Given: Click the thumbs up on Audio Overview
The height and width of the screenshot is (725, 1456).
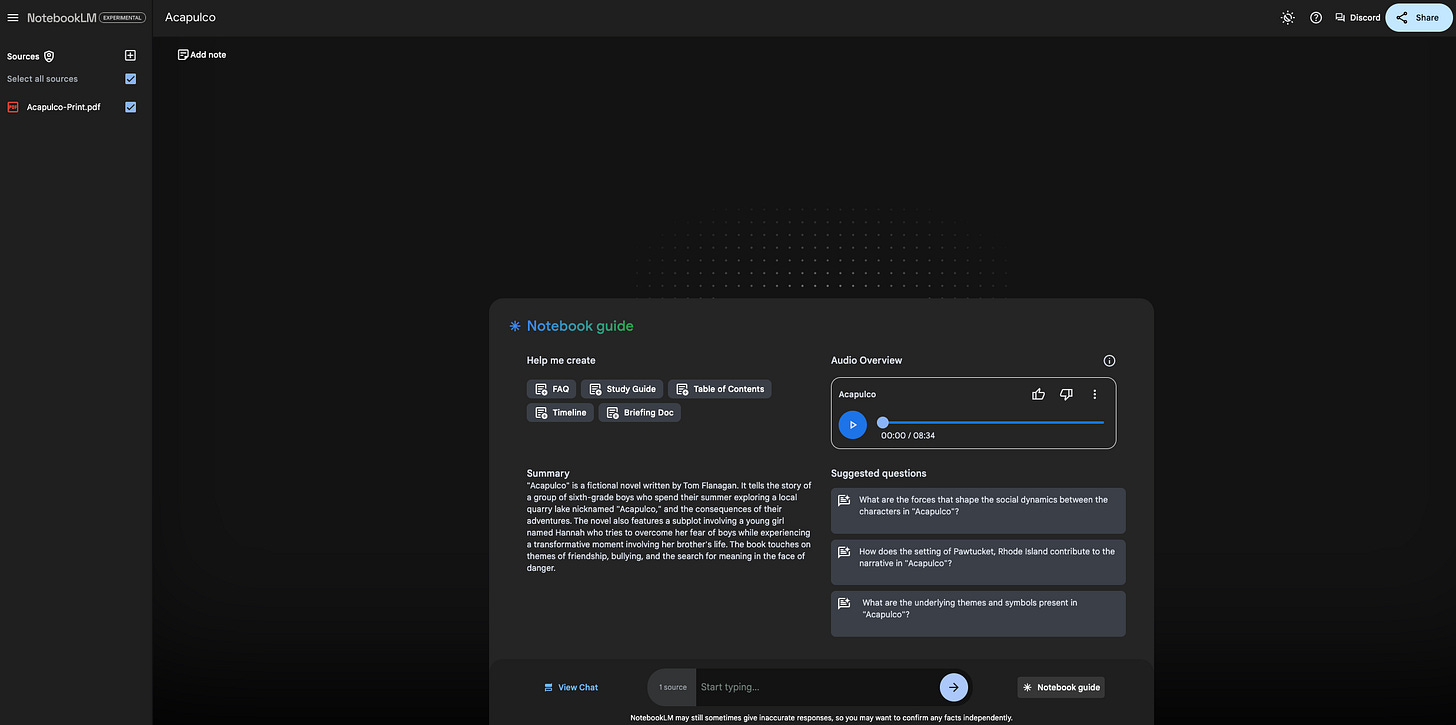Looking at the screenshot, I should (1038, 394).
